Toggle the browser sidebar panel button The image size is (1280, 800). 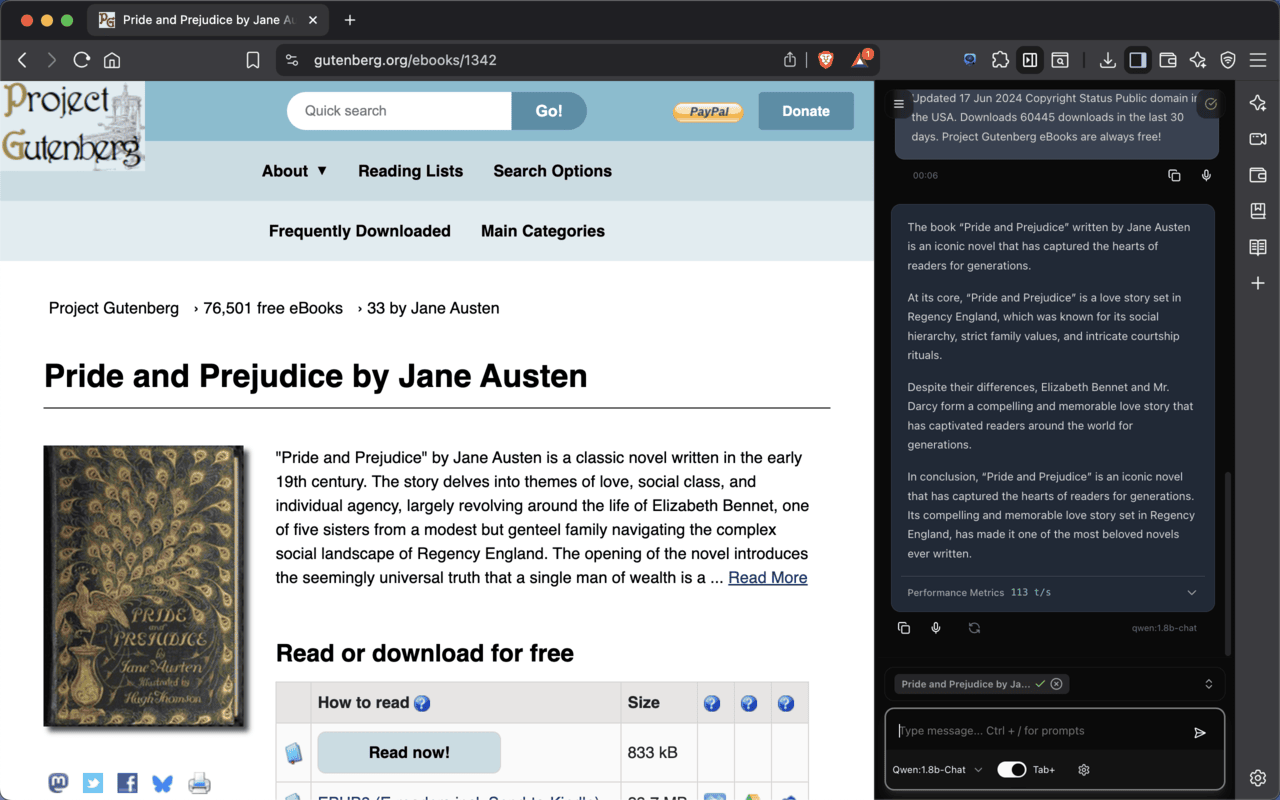[x=1137, y=60]
